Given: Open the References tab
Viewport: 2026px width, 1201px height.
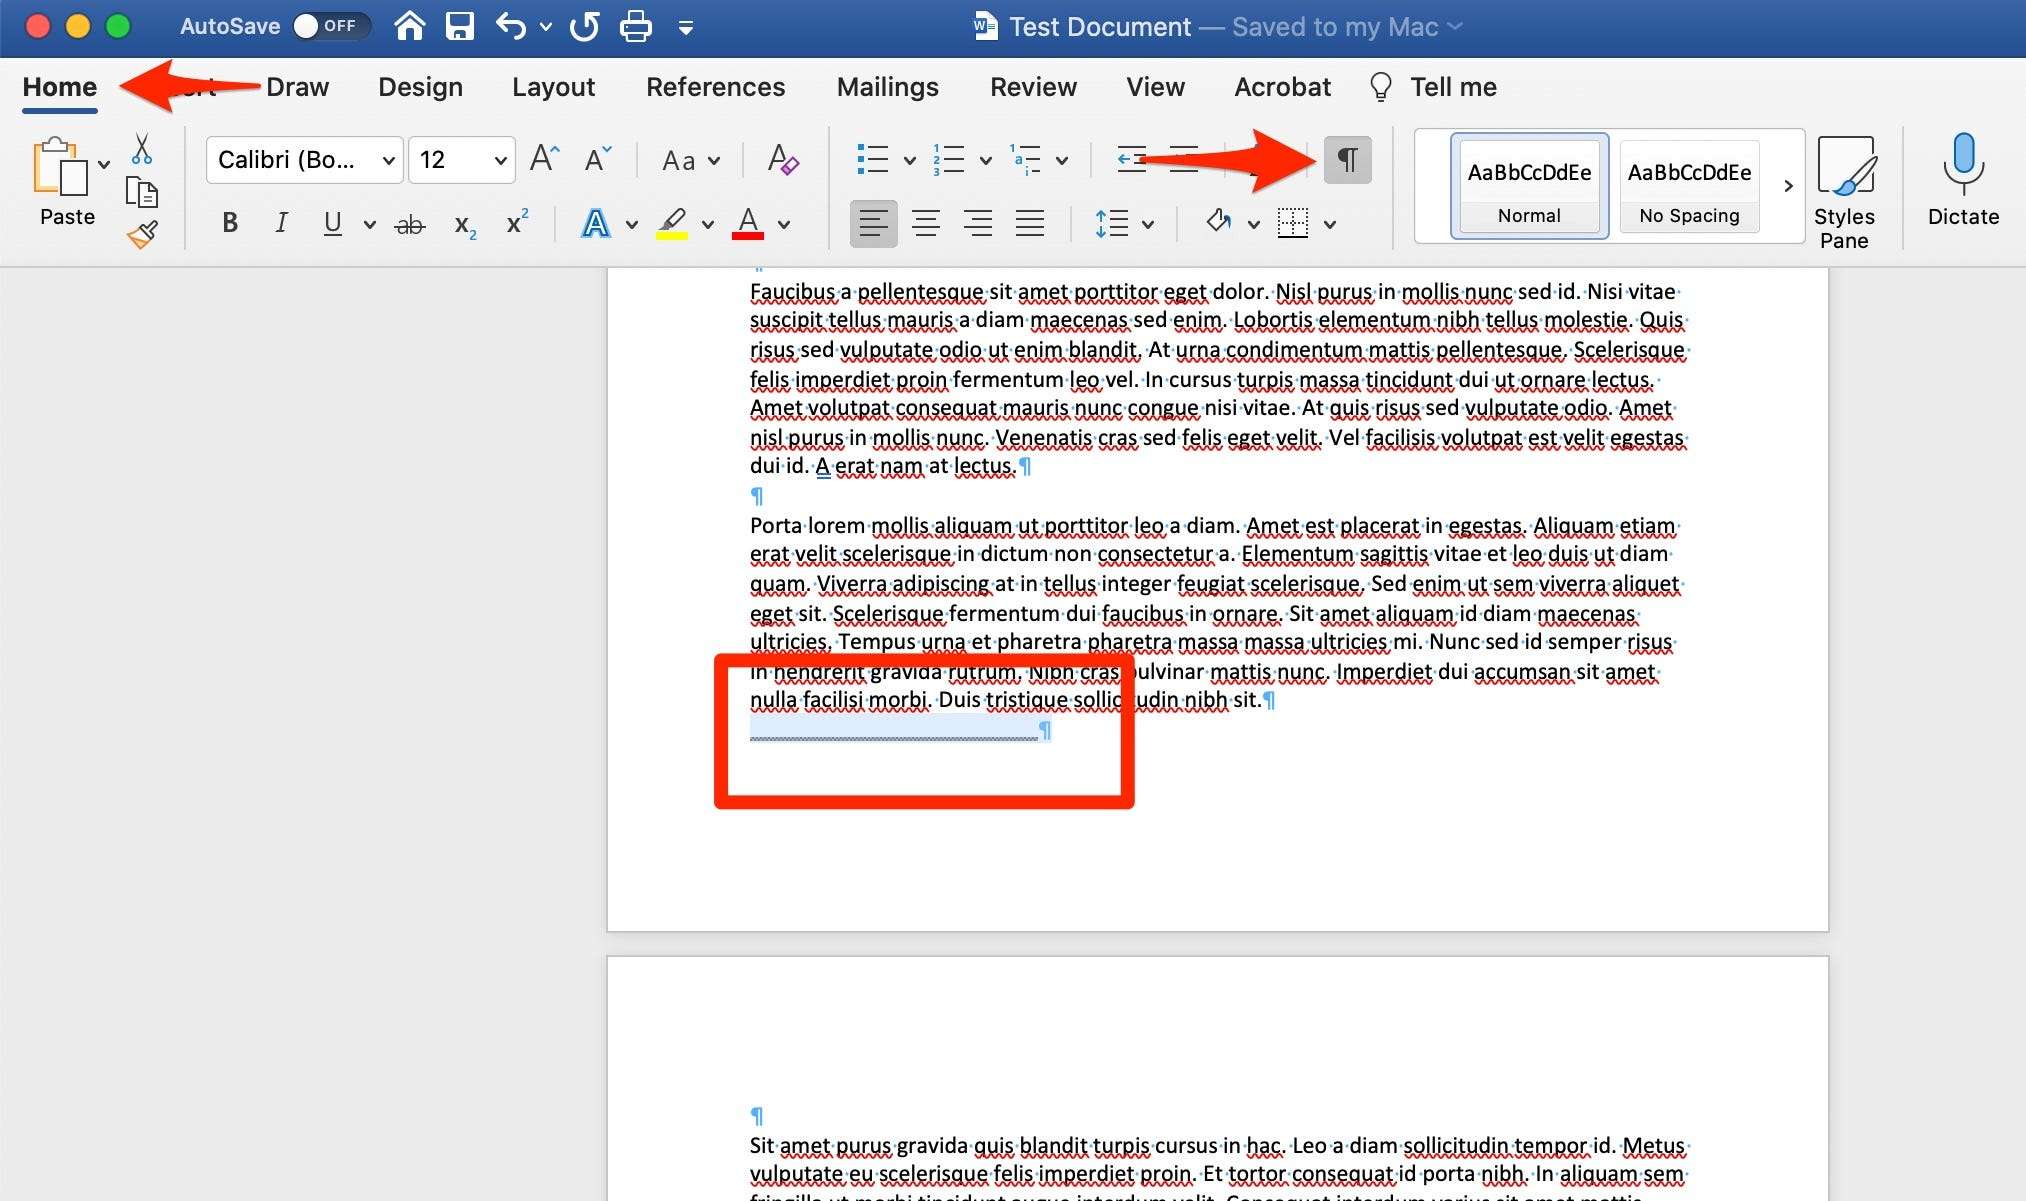Looking at the screenshot, I should tap(715, 86).
